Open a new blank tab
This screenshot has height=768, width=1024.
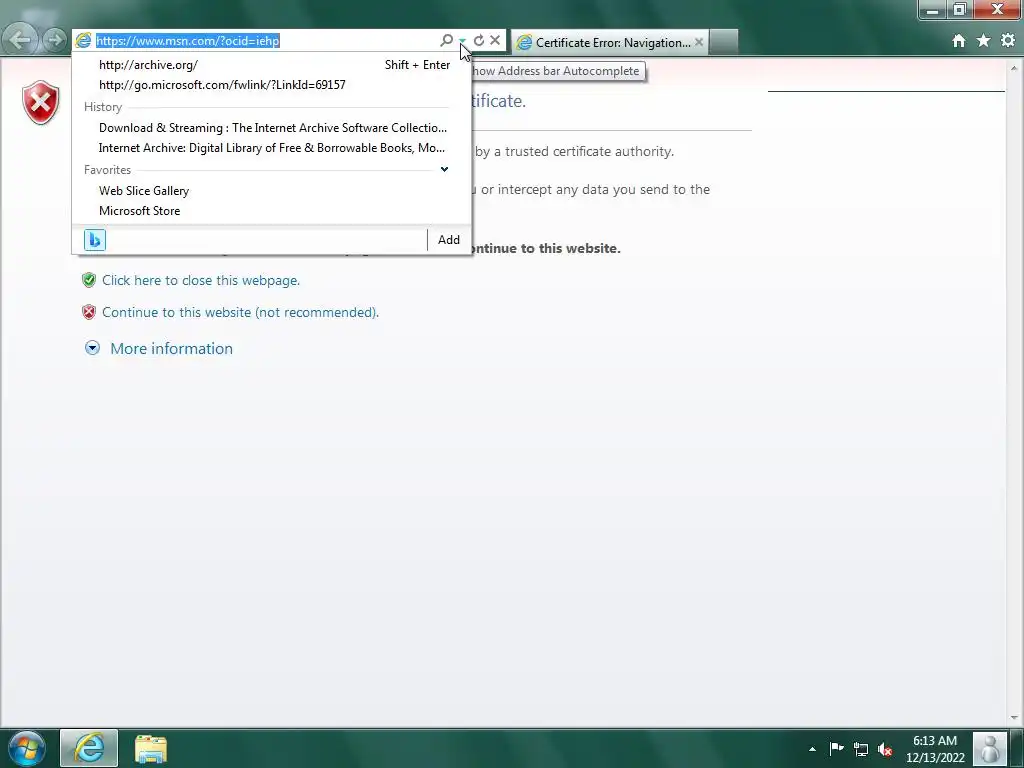pos(724,42)
